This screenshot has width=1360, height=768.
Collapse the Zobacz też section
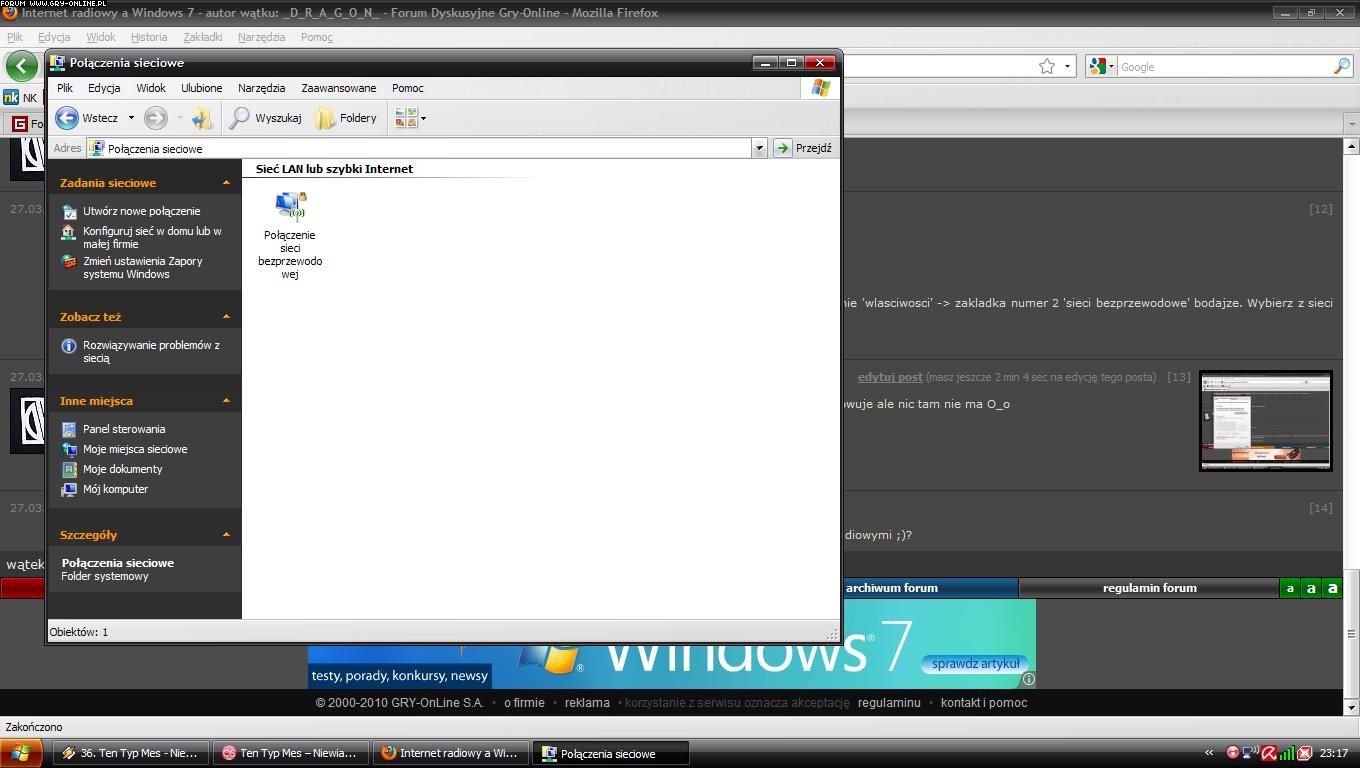click(226, 317)
